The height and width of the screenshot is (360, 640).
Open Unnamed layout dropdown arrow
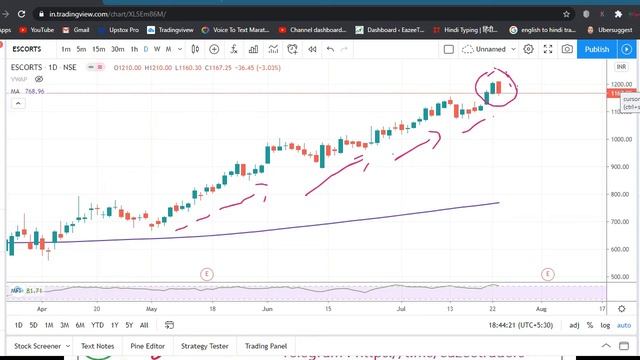coord(513,49)
